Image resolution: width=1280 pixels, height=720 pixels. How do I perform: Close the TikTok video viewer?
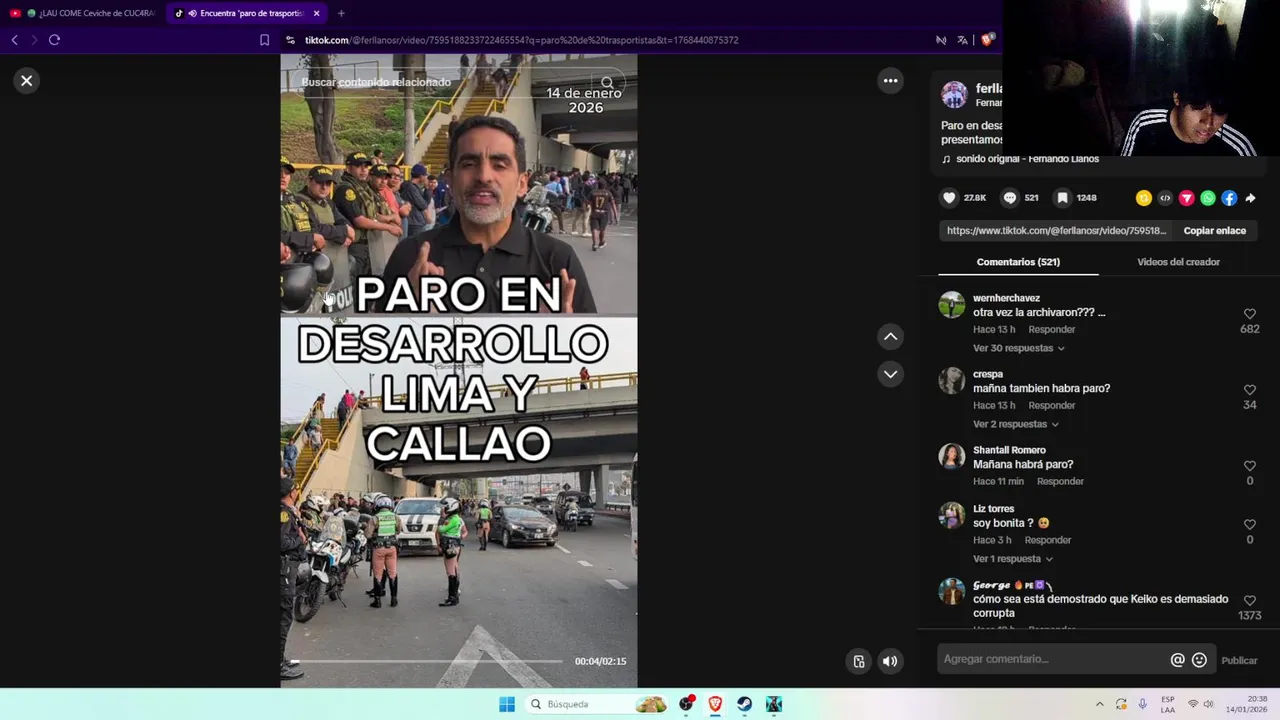pos(27,81)
